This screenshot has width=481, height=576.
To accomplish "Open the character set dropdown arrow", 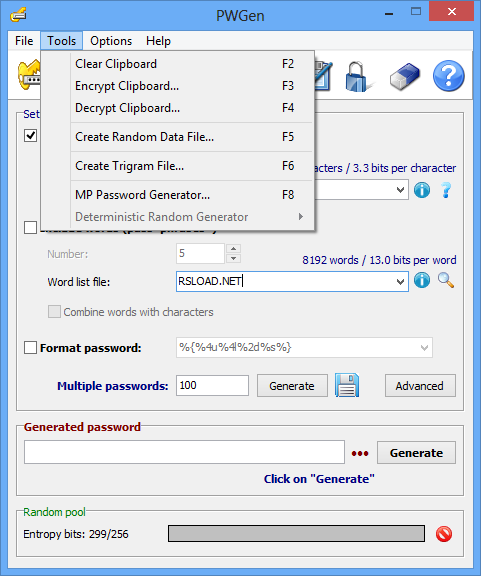I will click(x=400, y=190).
